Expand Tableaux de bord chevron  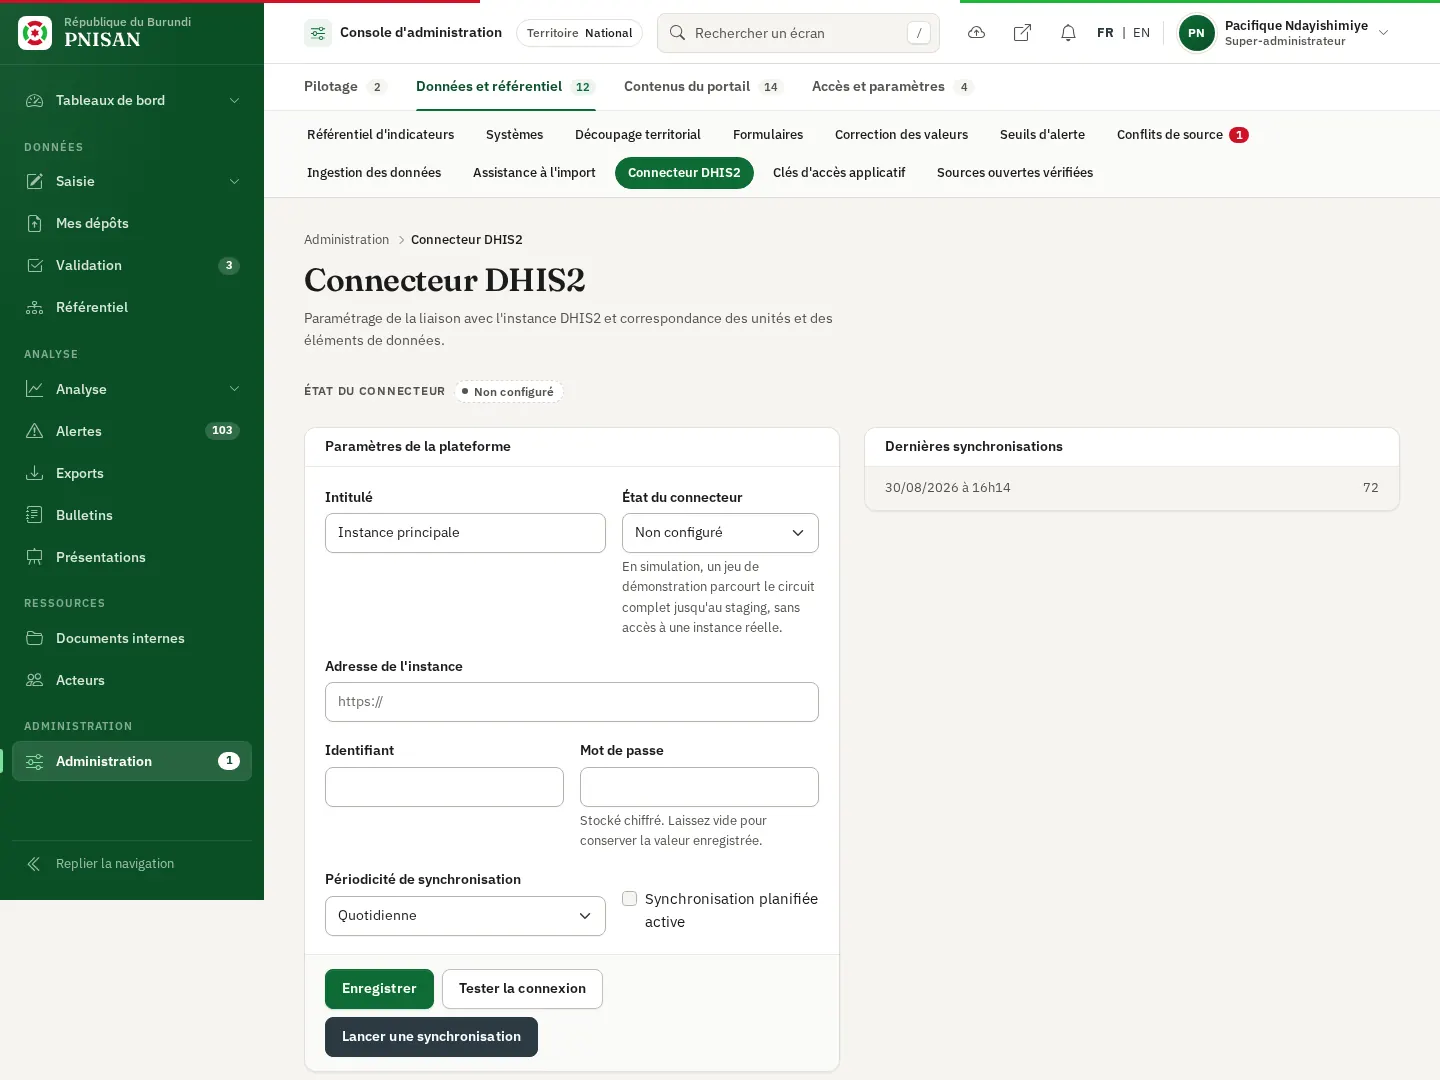[x=234, y=100]
